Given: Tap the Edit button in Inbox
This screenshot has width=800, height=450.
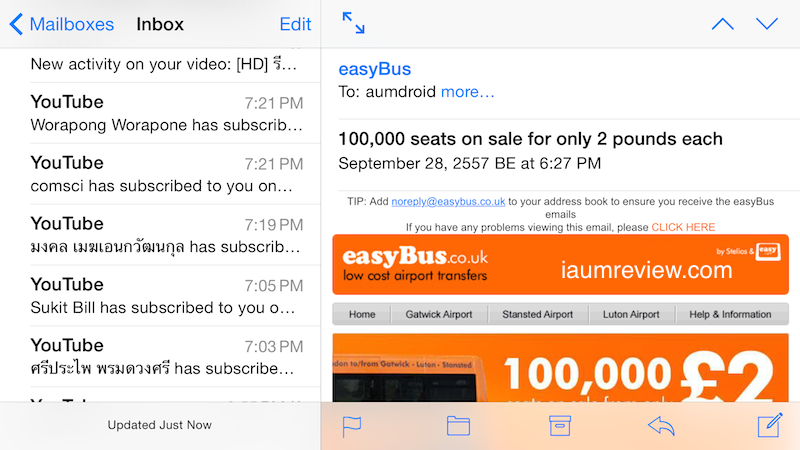Looking at the screenshot, I should point(295,24).
